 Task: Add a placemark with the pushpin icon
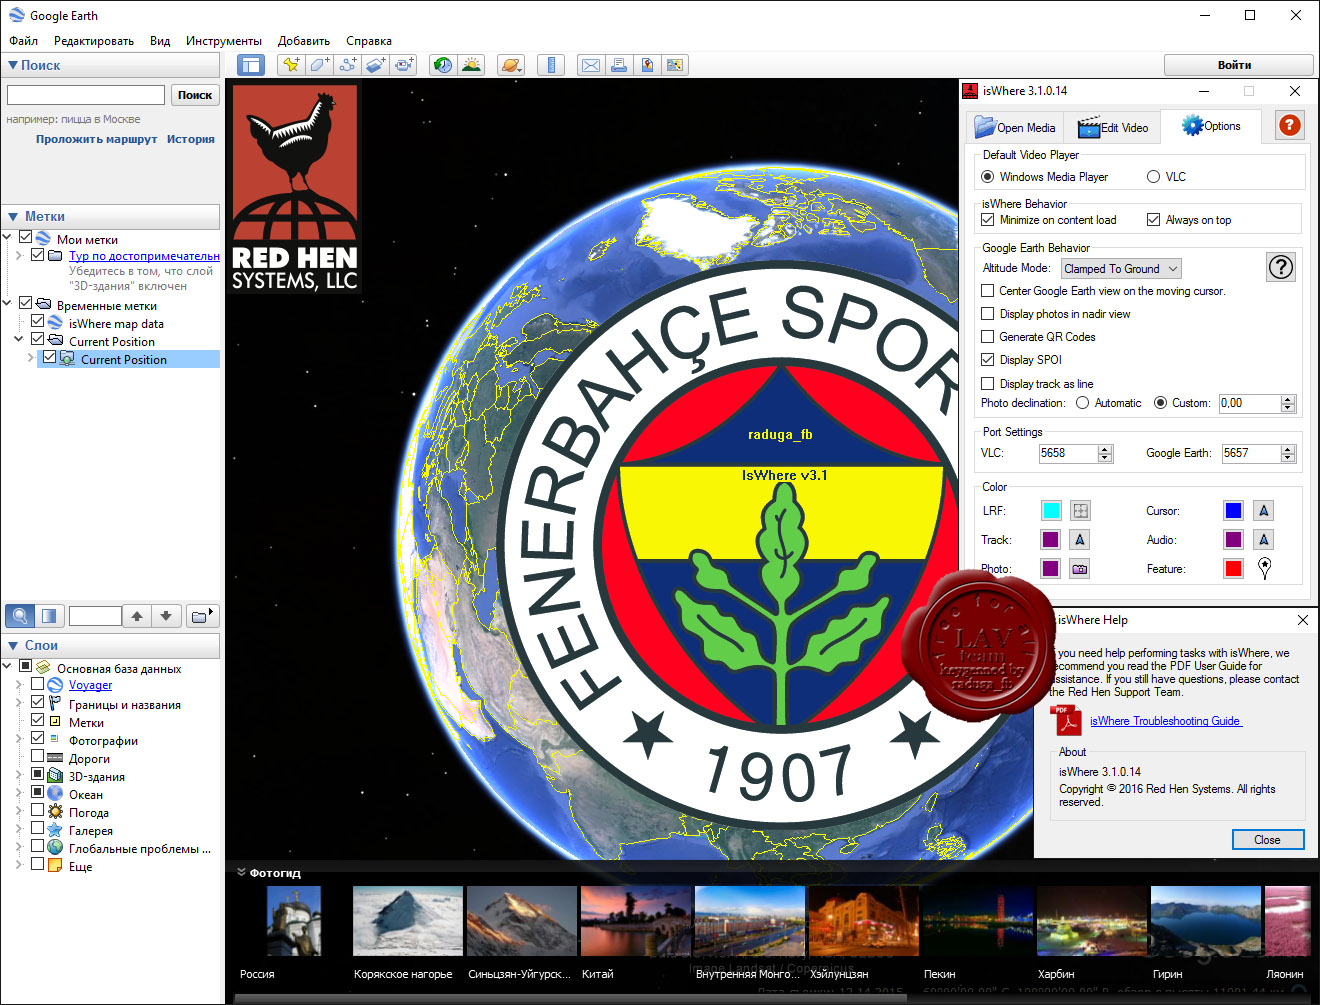pos(291,65)
